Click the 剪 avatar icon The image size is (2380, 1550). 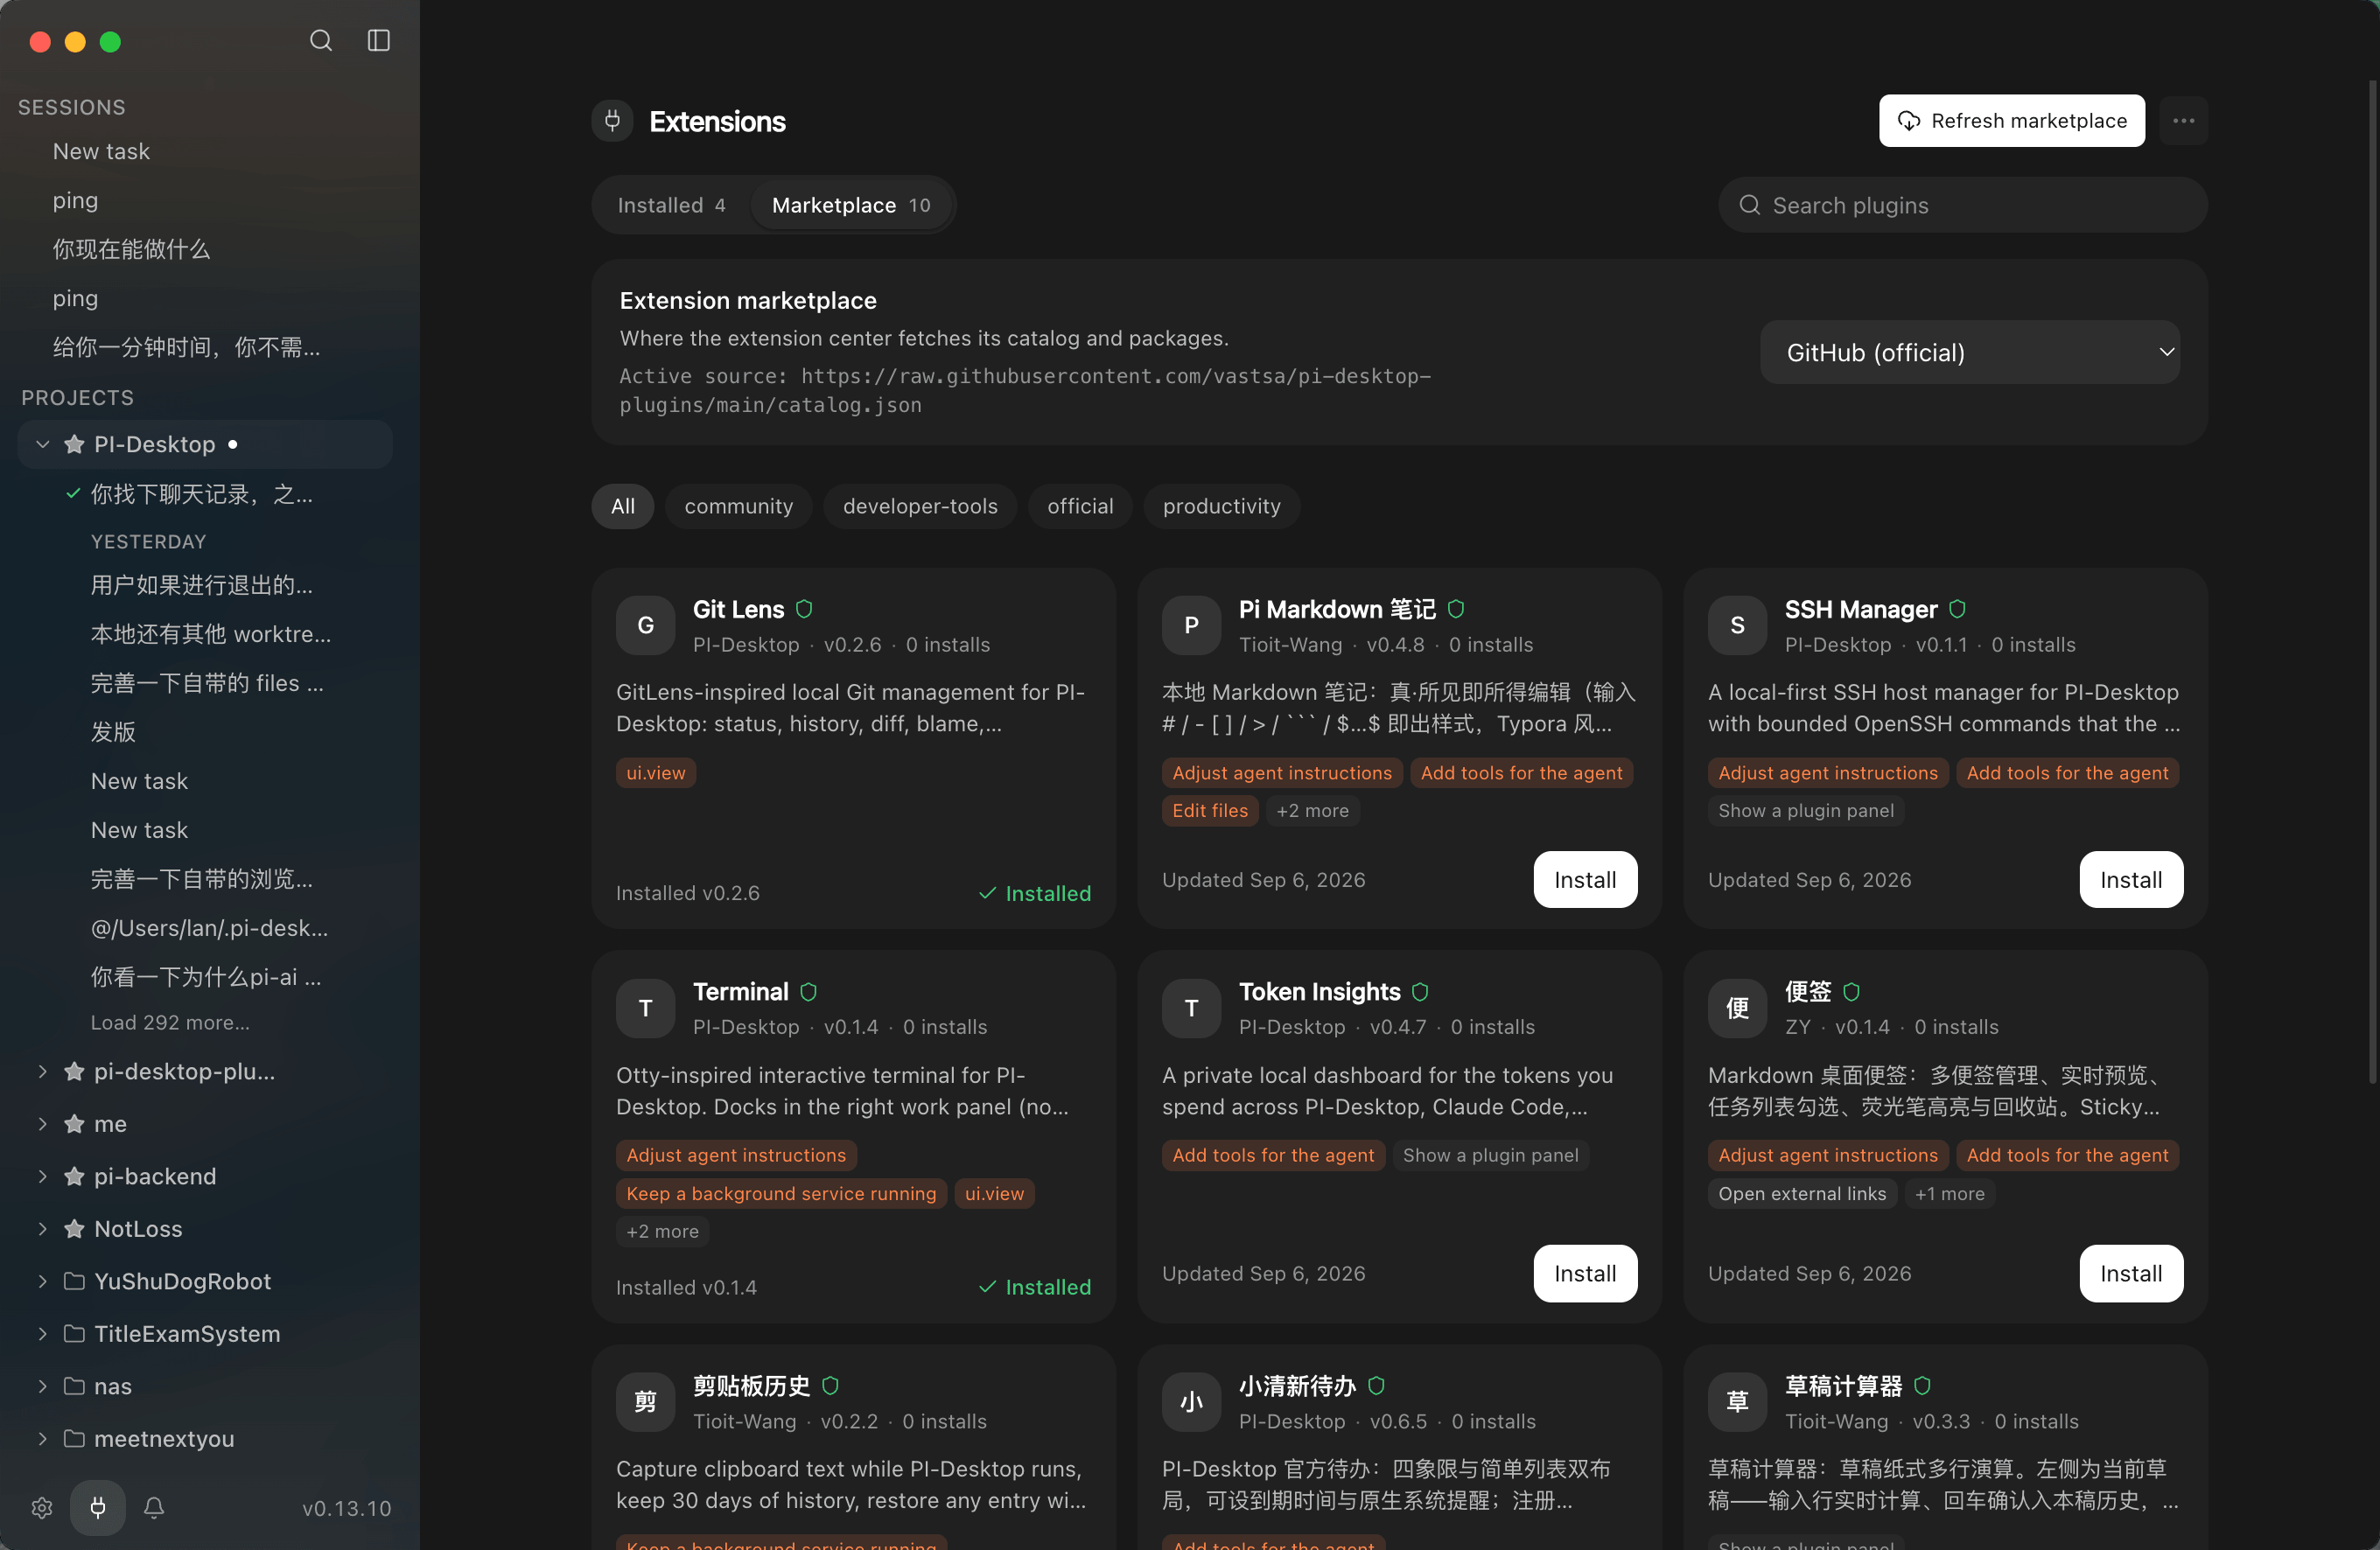pyautogui.click(x=645, y=1402)
